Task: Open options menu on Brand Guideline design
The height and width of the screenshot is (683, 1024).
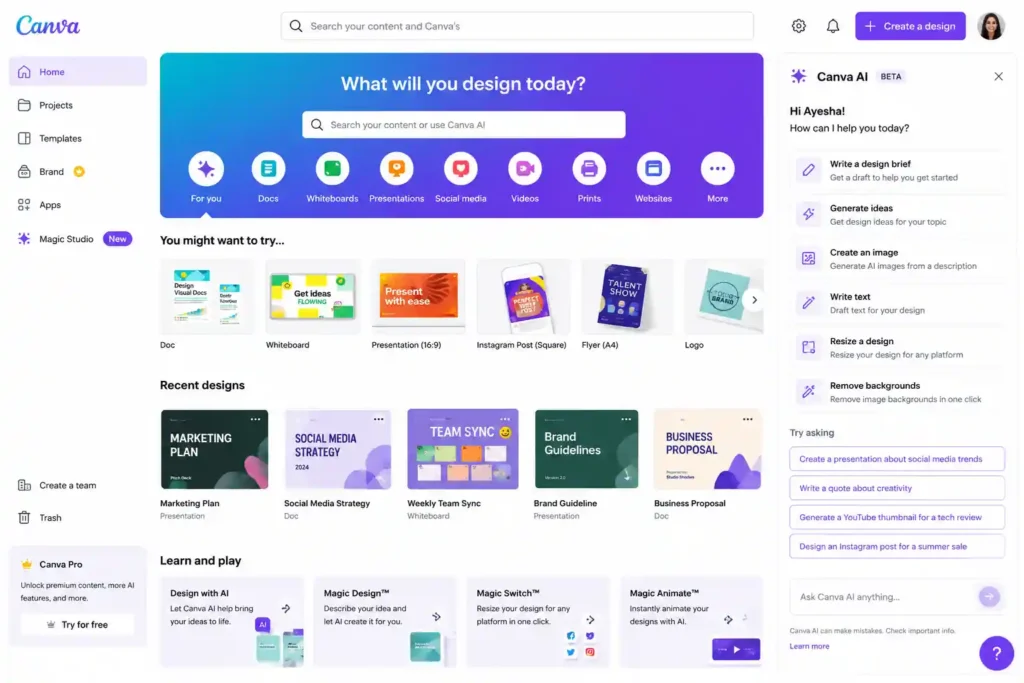Action: [626, 419]
